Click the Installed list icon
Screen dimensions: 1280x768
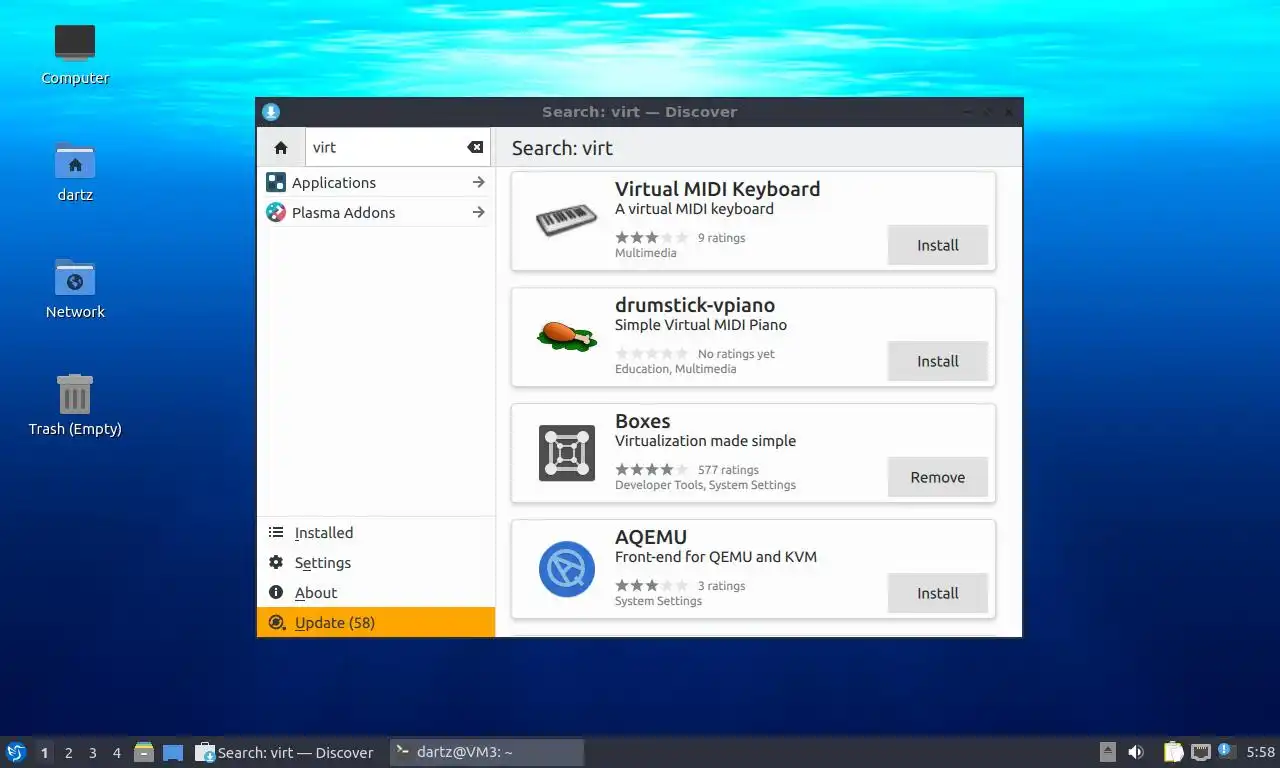[x=276, y=533]
